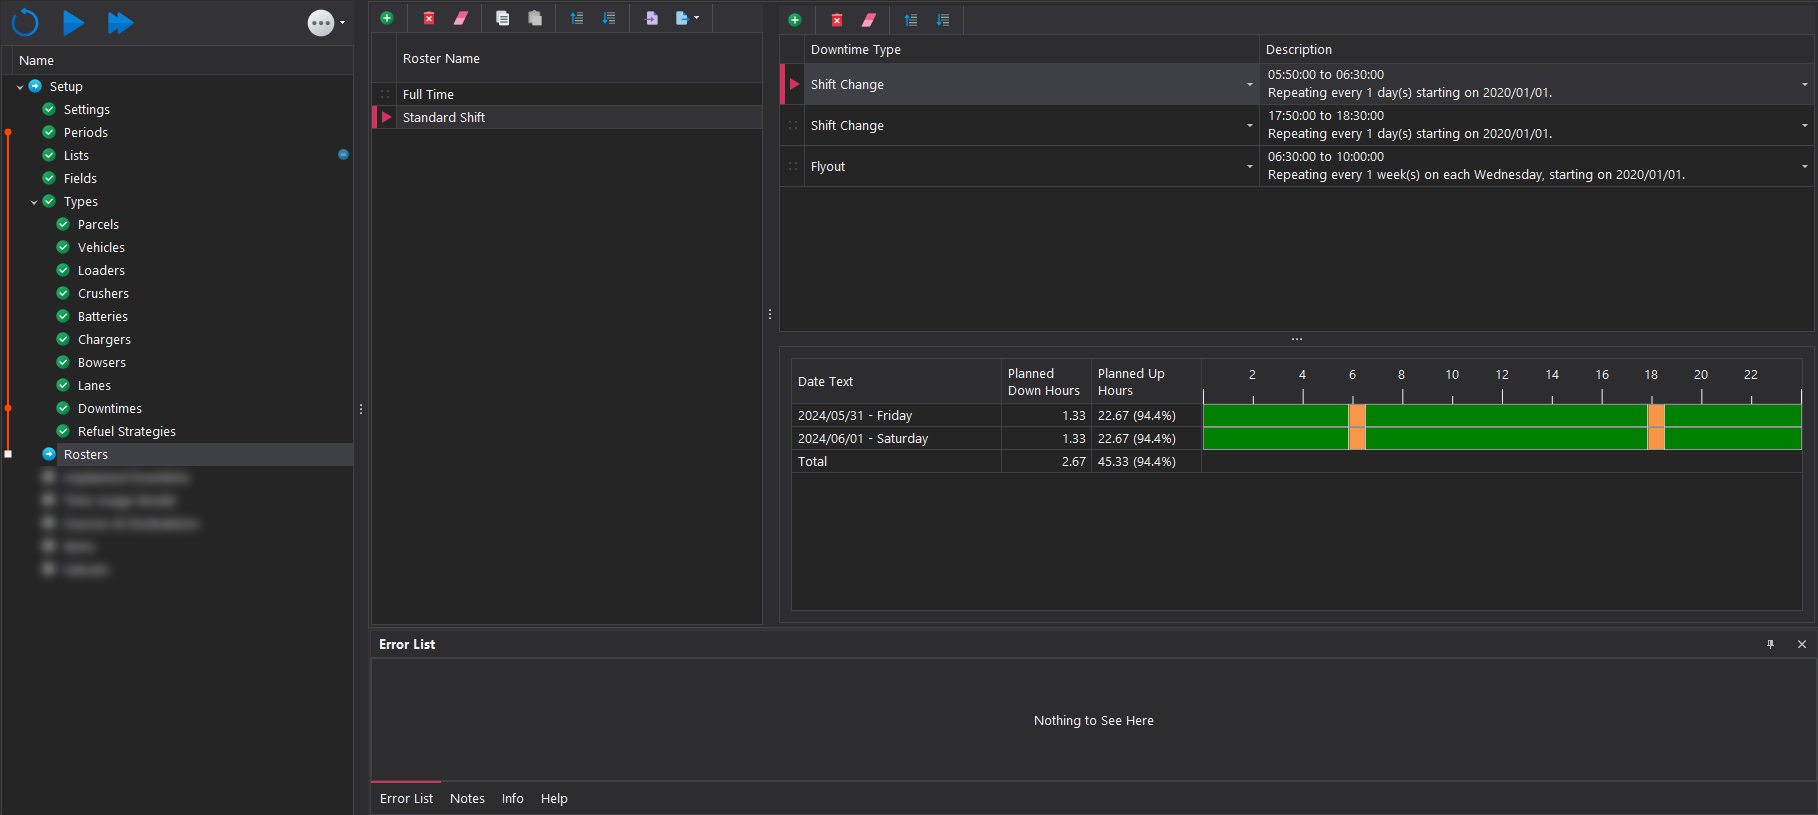Open the Flyout downtime type dropdown
The image size is (1818, 815).
[x=1249, y=167]
